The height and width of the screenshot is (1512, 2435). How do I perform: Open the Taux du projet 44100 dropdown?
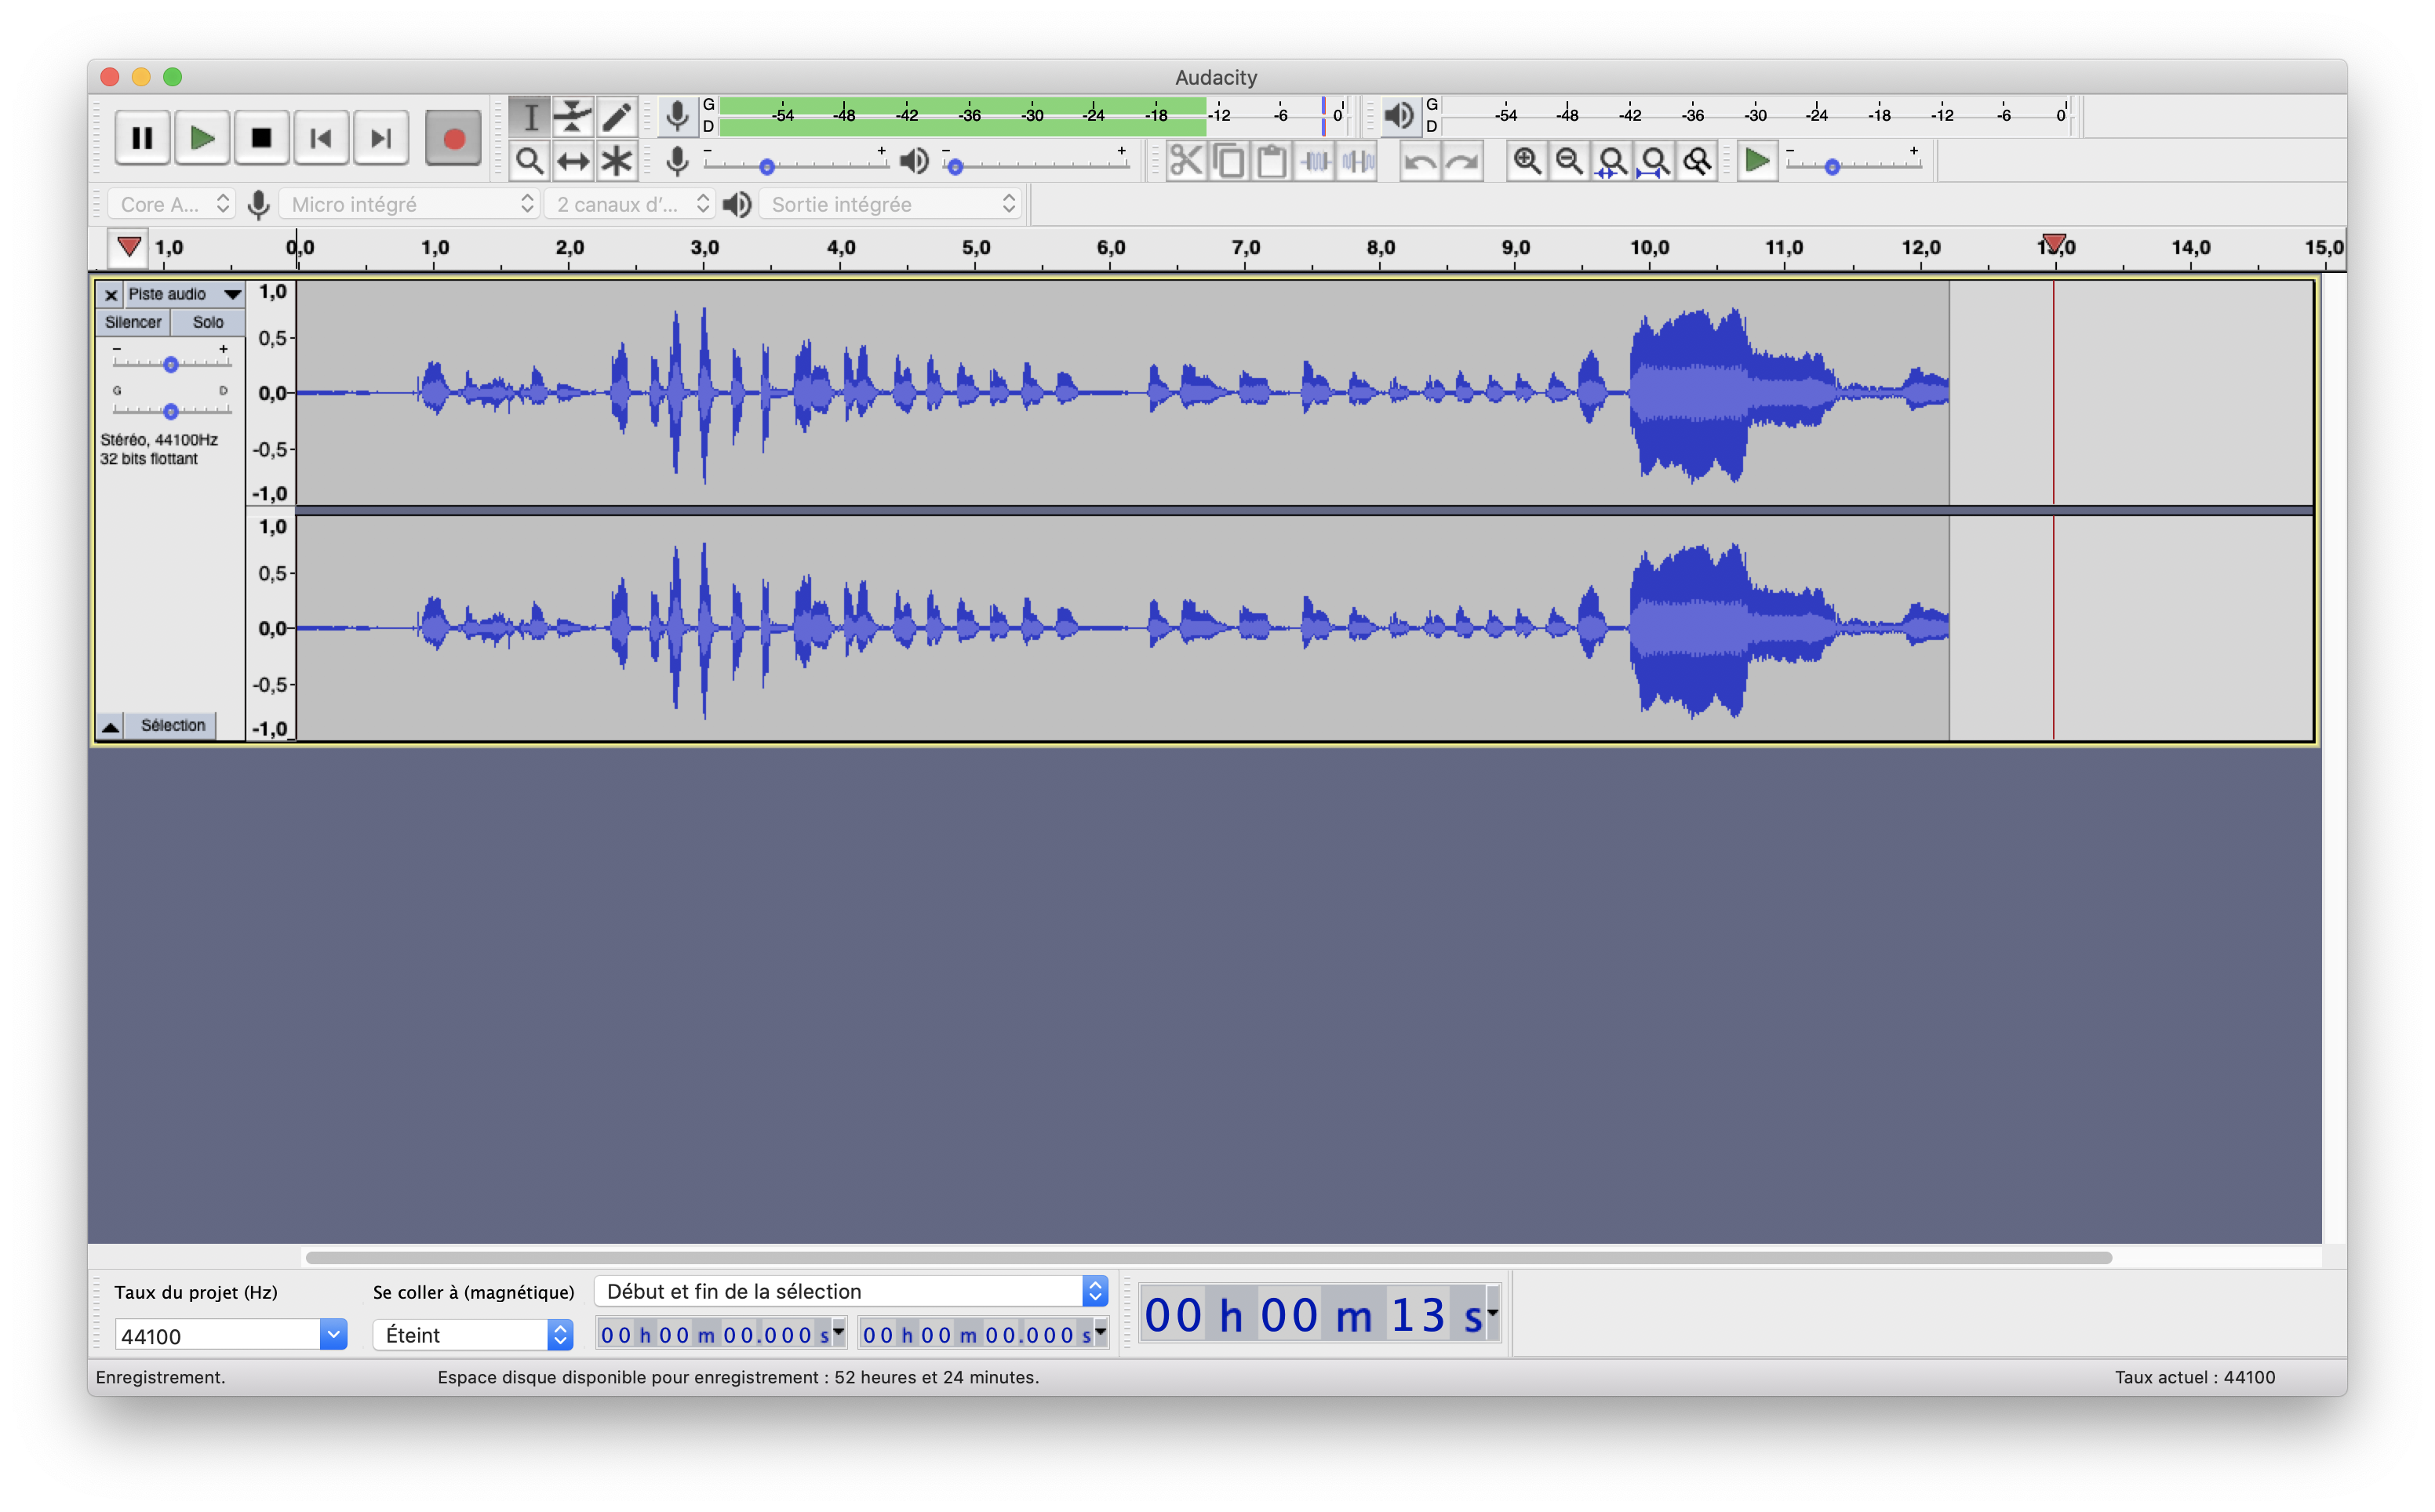333,1334
